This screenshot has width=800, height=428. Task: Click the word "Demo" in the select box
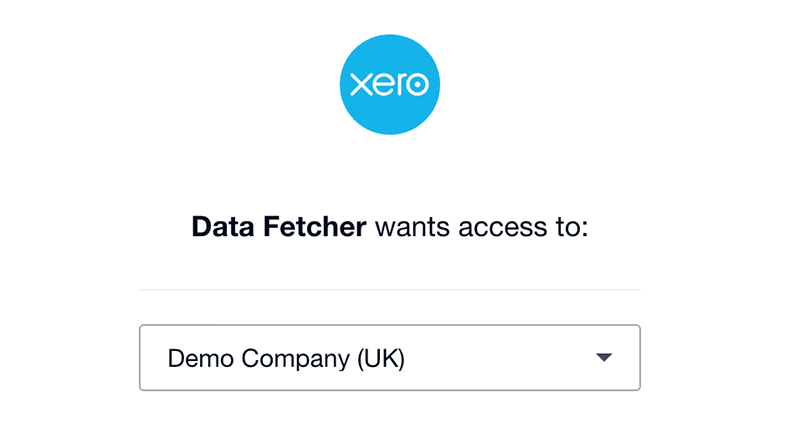(x=201, y=358)
